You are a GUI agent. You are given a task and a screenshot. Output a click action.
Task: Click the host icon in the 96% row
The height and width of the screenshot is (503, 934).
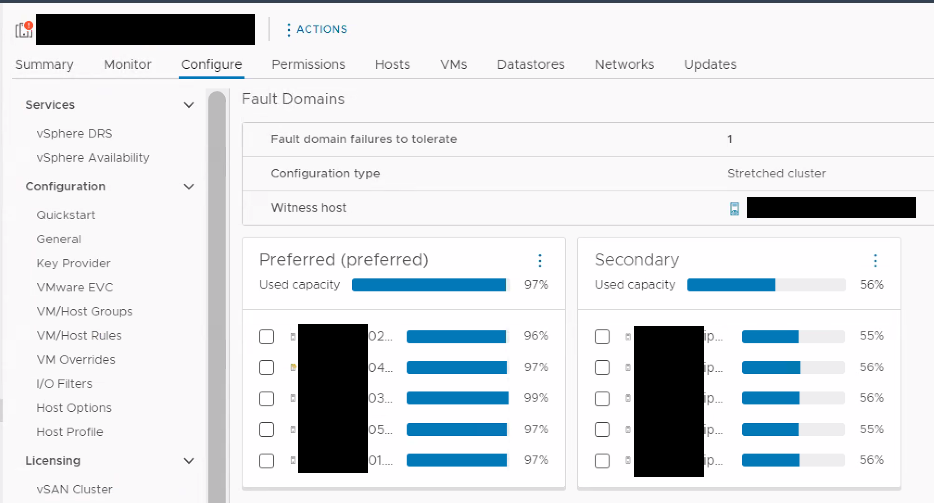pyautogui.click(x=293, y=337)
